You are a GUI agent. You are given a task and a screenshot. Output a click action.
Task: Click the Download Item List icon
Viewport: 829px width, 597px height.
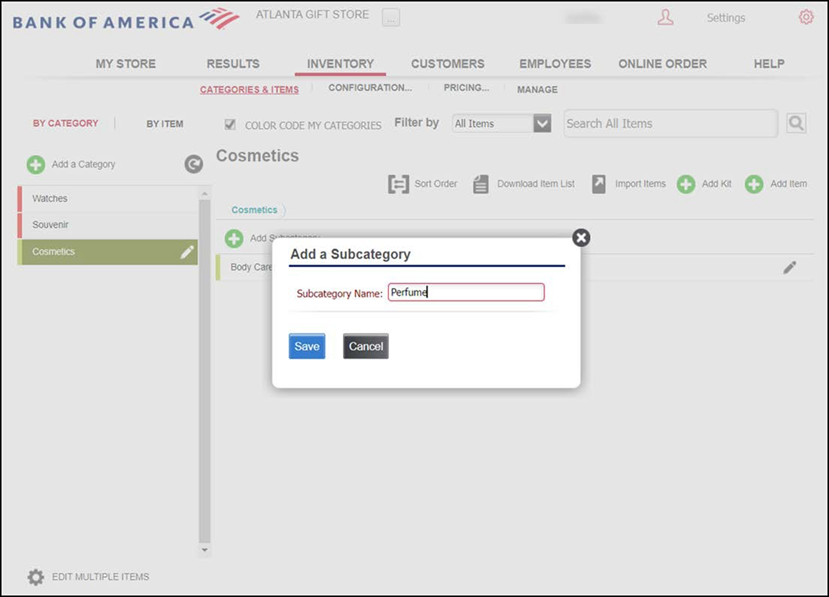(x=481, y=184)
